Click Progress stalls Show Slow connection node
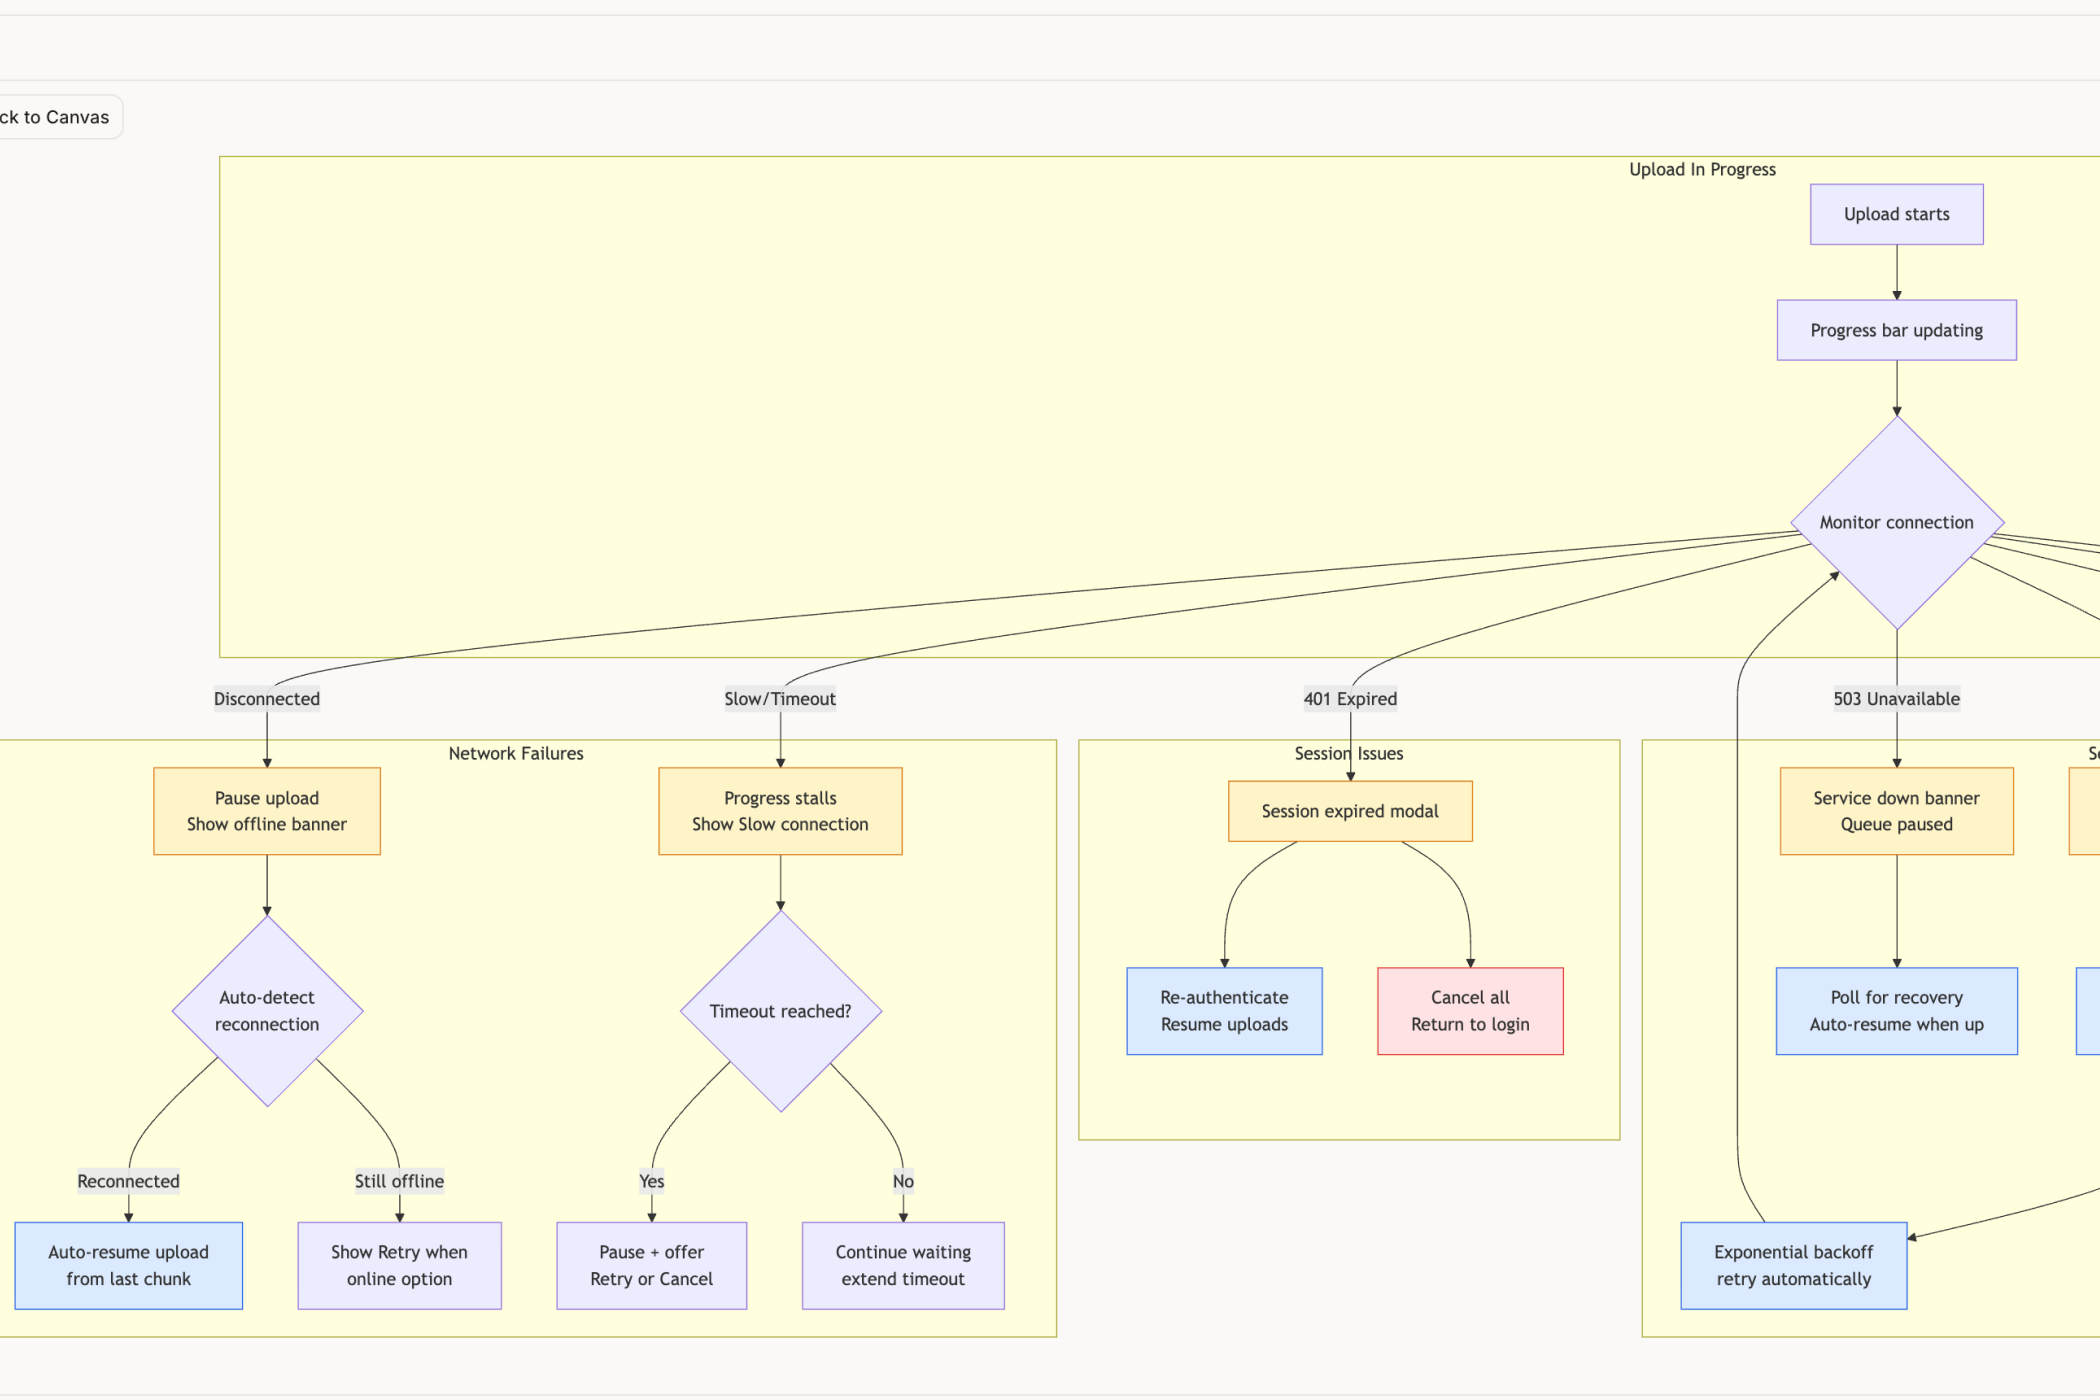Viewport: 2100px width, 1400px height. (780, 811)
